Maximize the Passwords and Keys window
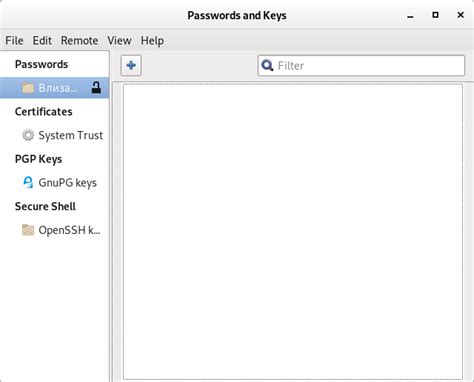This screenshot has width=474, height=382. 435,15
